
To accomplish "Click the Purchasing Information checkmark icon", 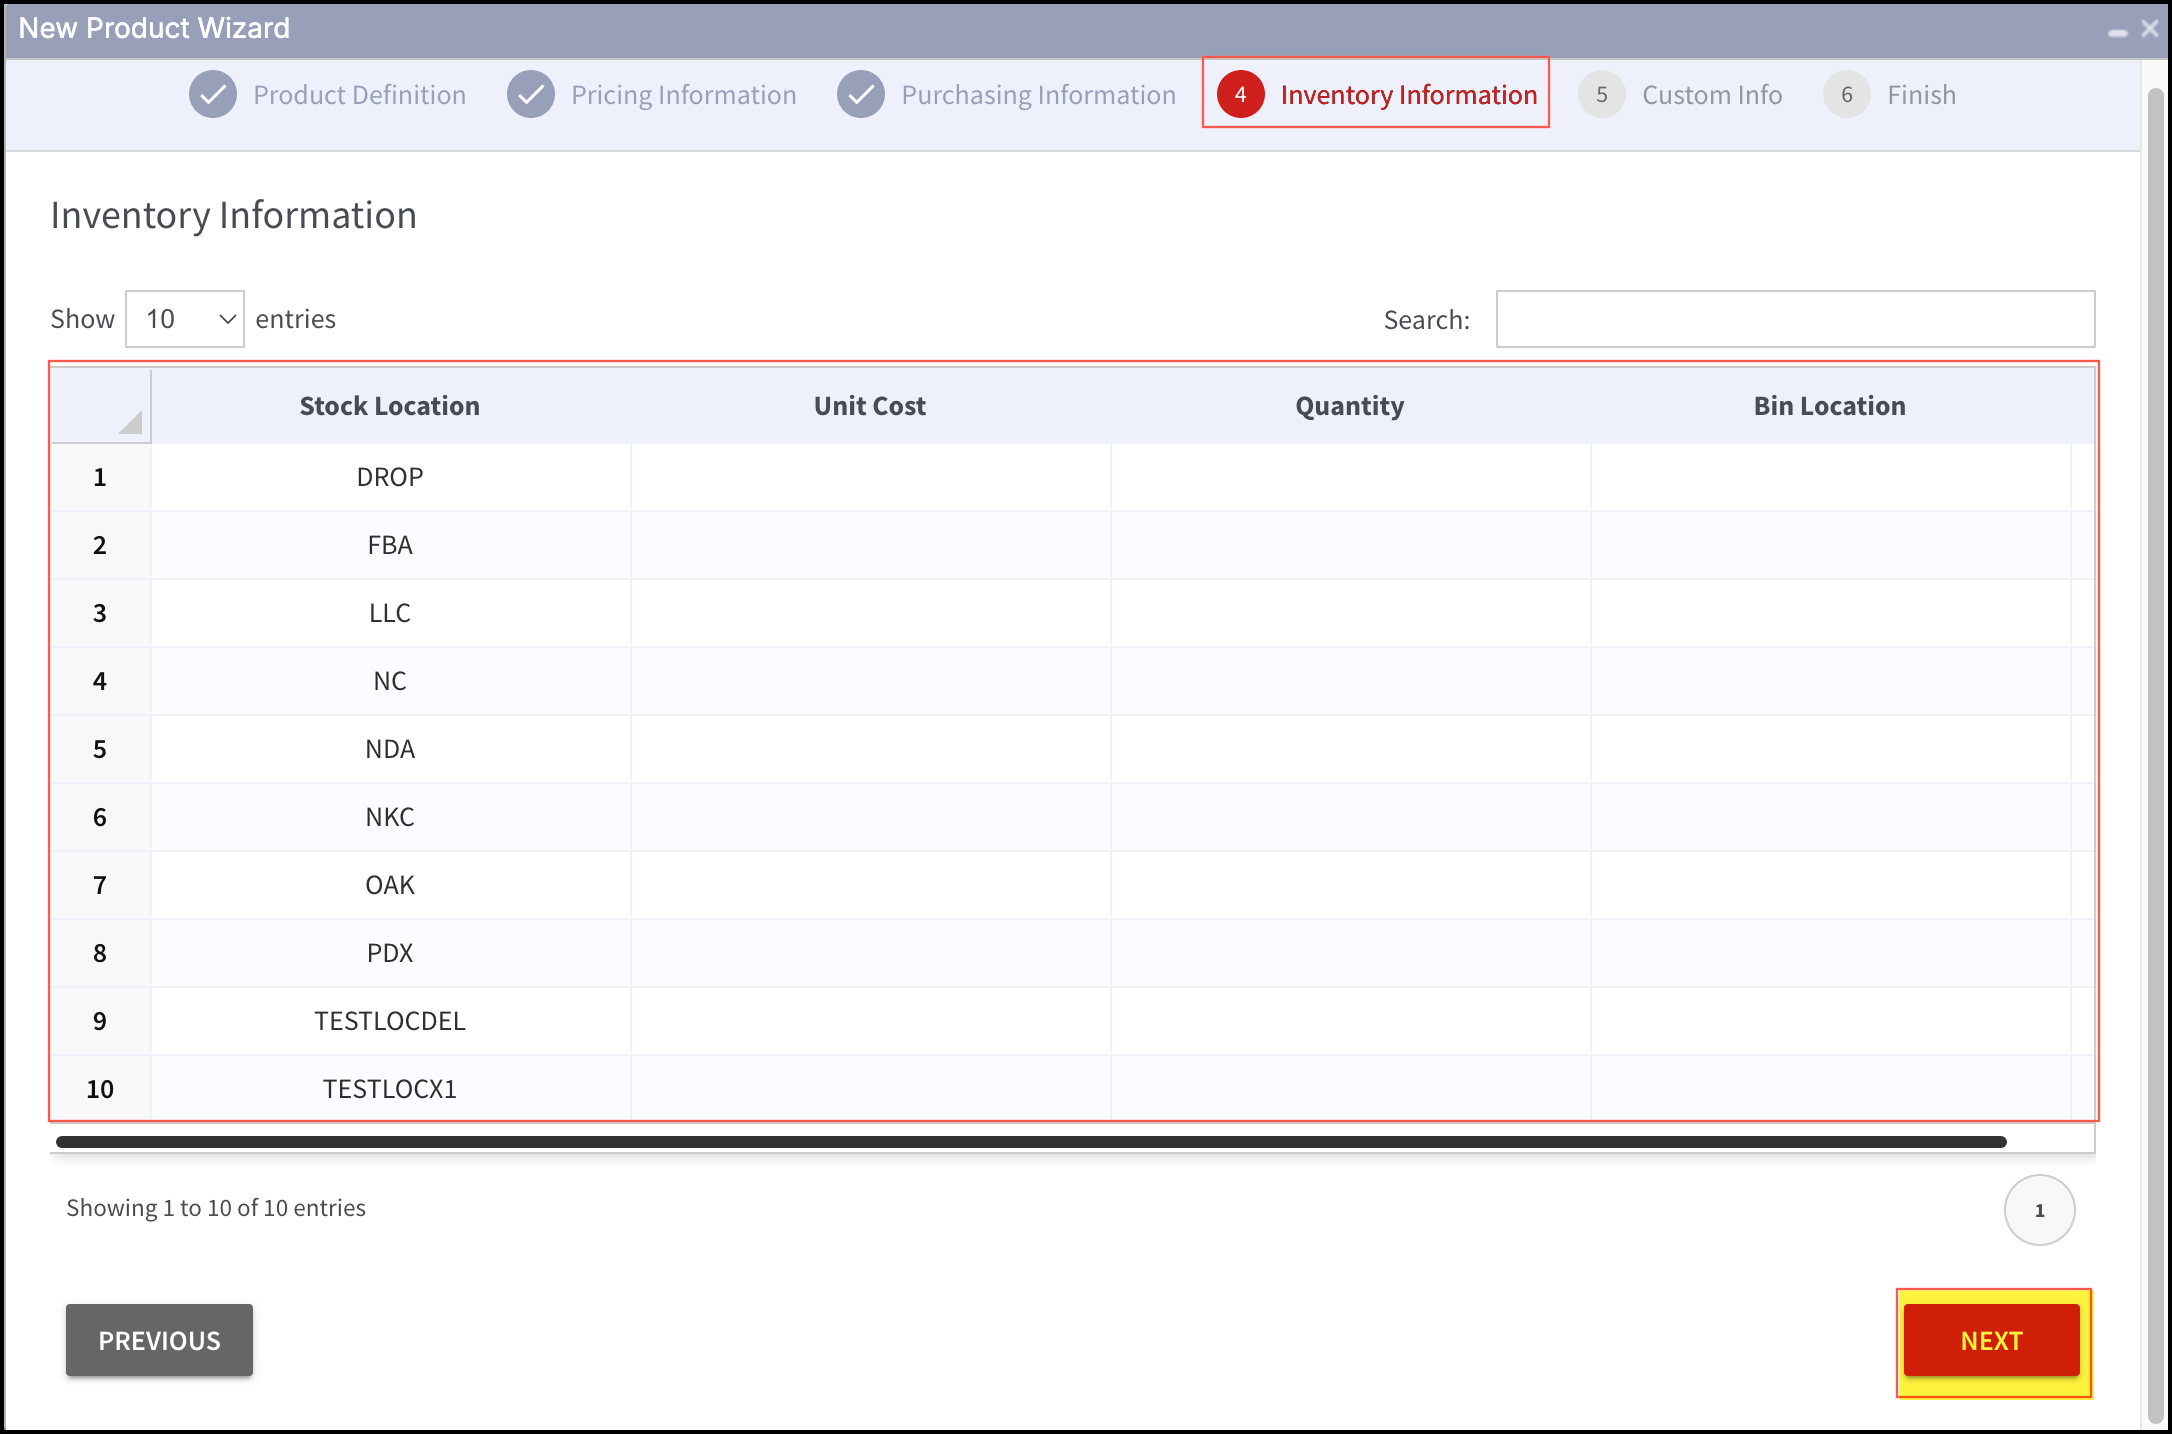I will (x=861, y=95).
